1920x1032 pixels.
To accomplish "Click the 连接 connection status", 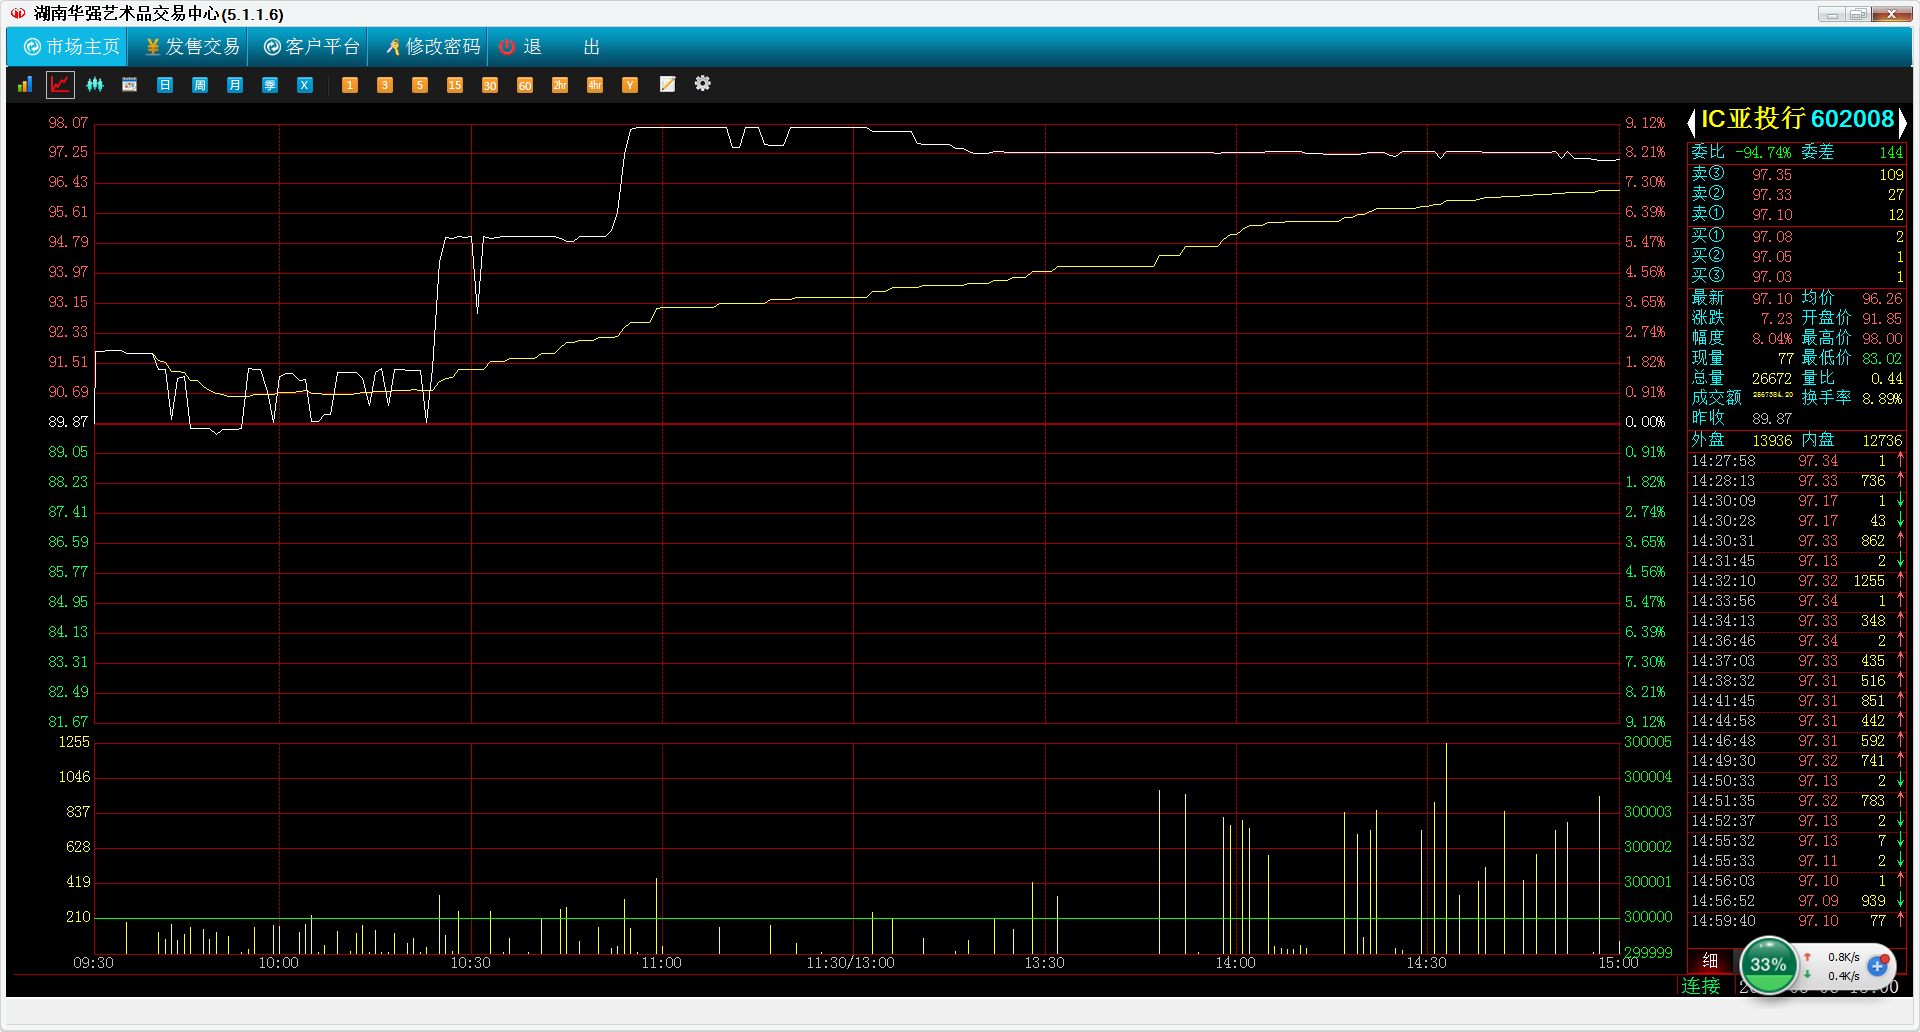I will (x=1701, y=986).
